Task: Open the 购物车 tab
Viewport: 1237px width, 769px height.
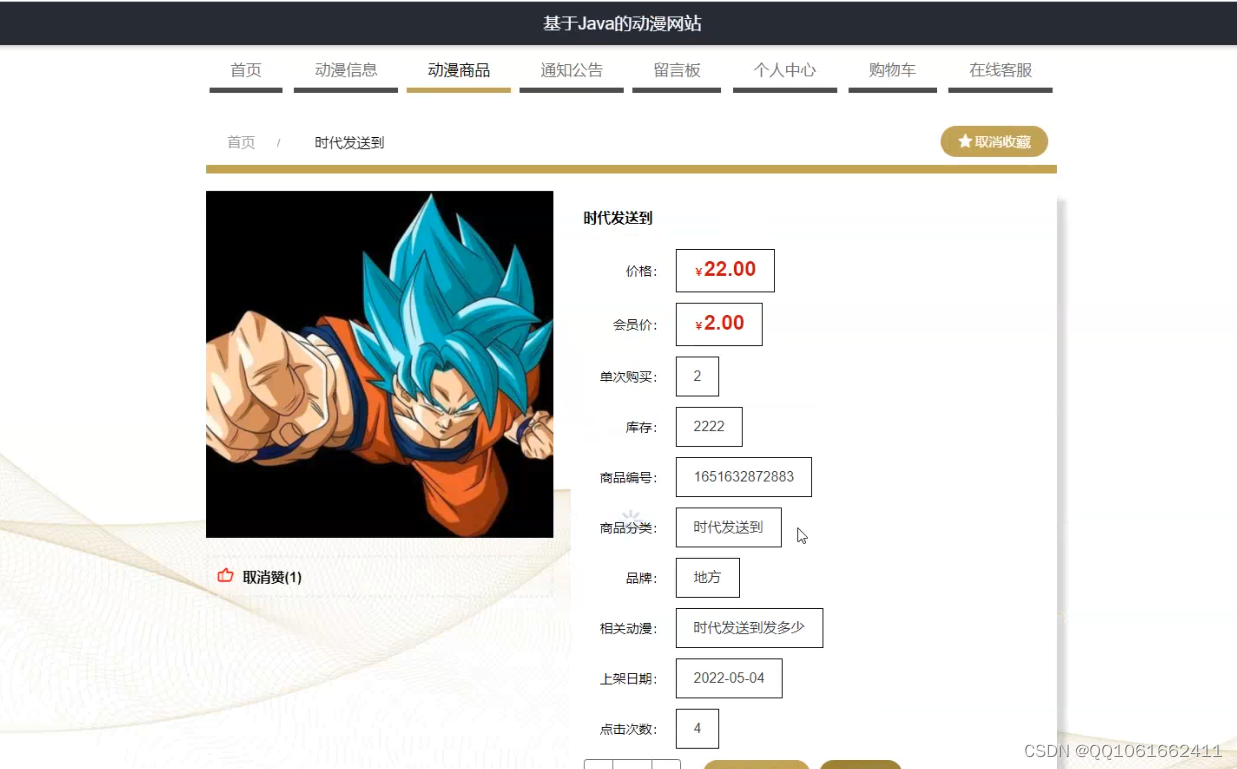Action: tap(893, 70)
